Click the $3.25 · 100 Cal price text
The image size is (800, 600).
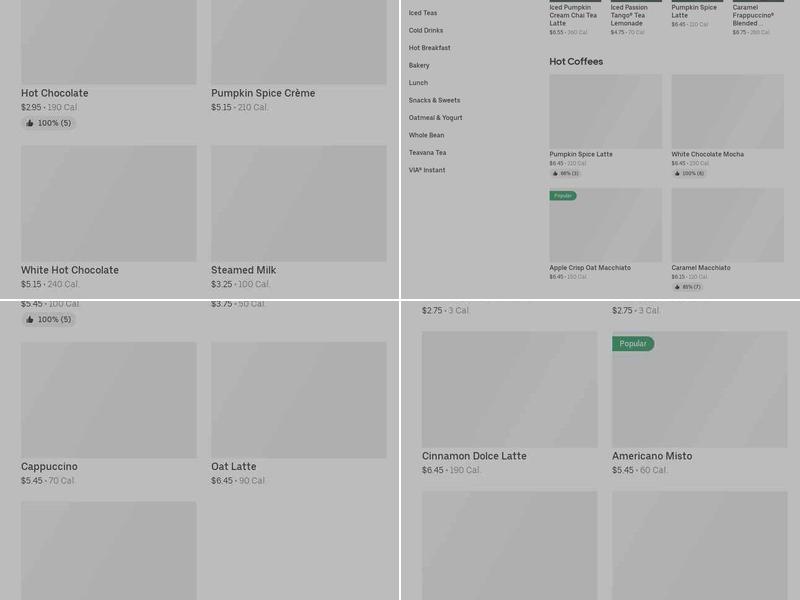pos(240,285)
